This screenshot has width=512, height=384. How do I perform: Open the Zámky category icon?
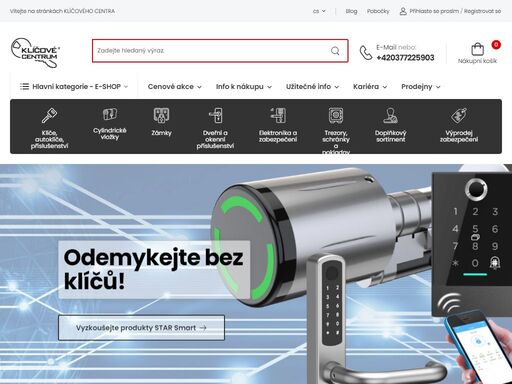tap(161, 115)
